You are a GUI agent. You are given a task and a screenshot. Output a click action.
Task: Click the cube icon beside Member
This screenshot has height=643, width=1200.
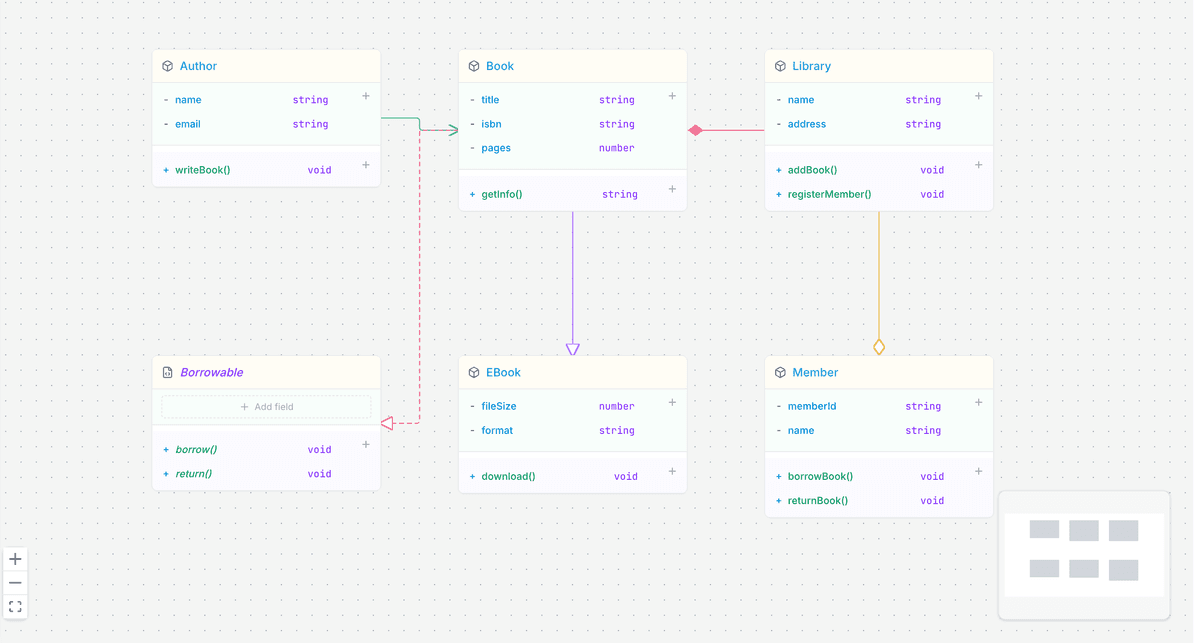[x=780, y=372]
